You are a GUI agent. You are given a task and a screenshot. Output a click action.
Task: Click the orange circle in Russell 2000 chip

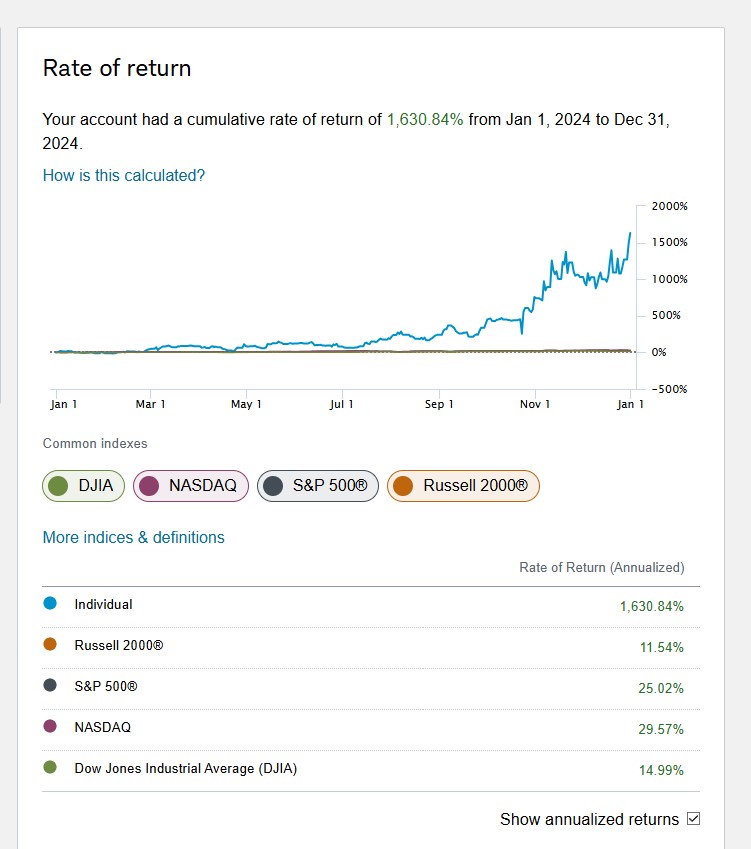(403, 486)
